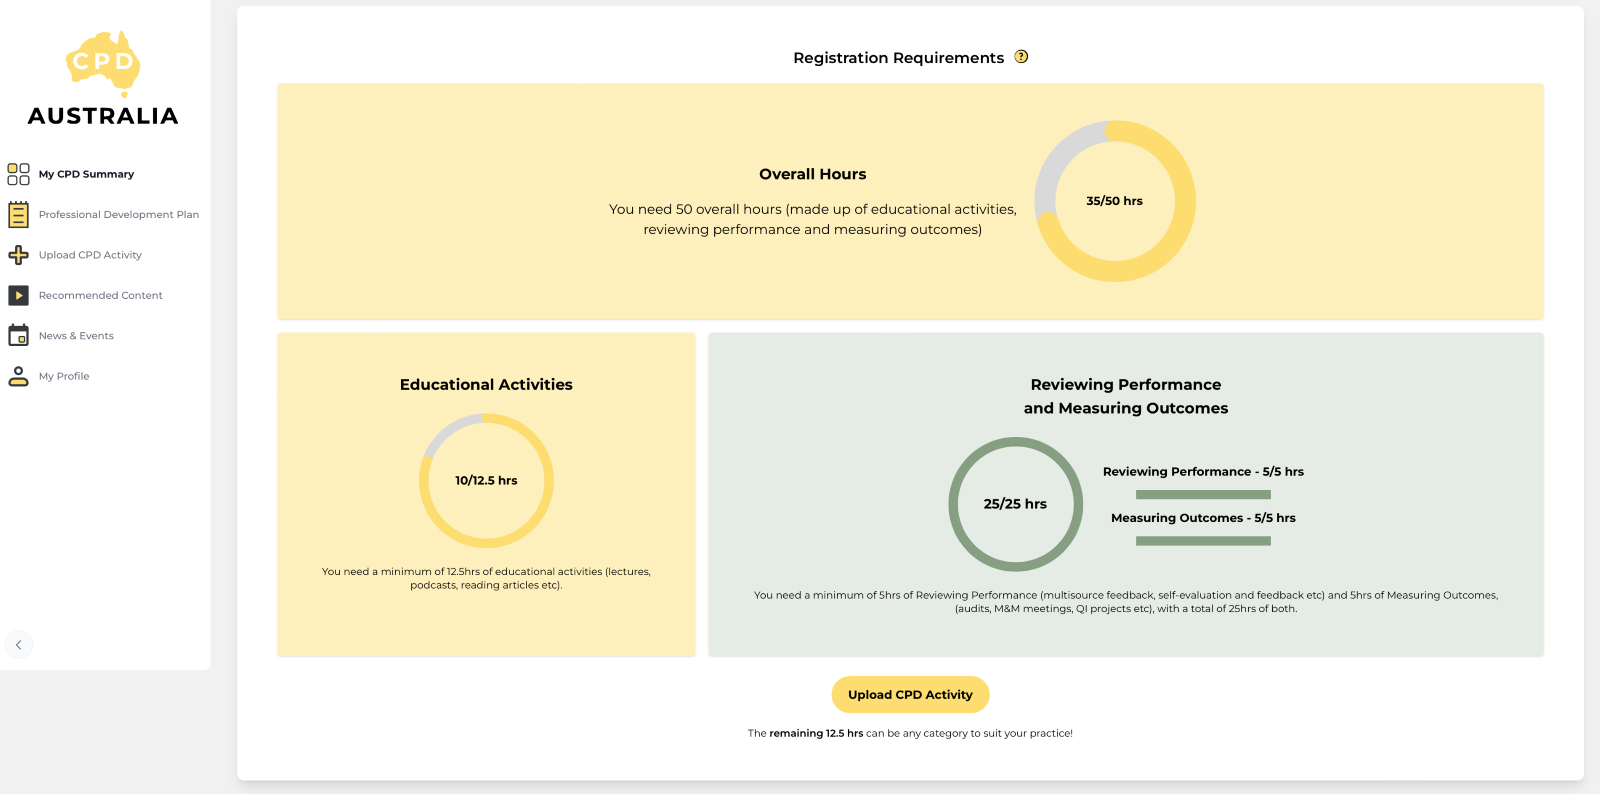Click the 25/25 hrs green progress circle
The height and width of the screenshot is (794, 1600).
pyautogui.click(x=1015, y=504)
